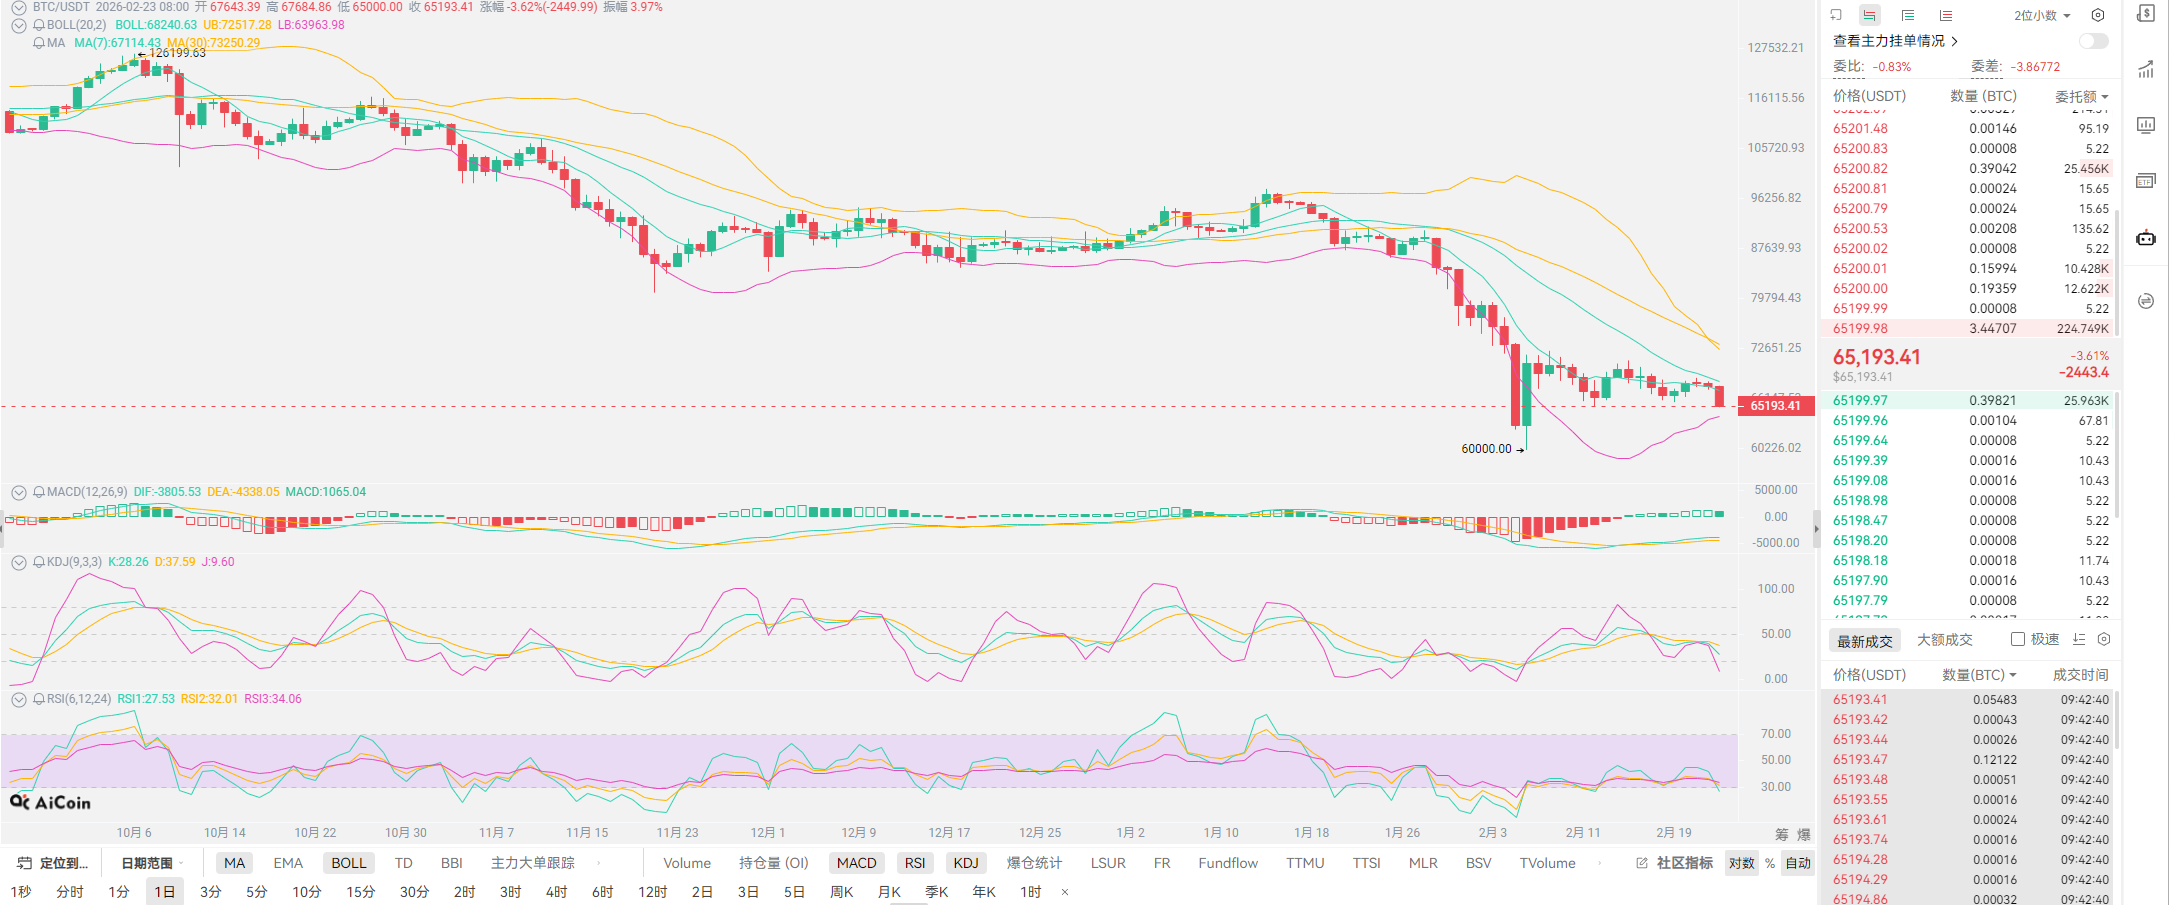The height and width of the screenshot is (905, 2169).
Task: Toggle the 查看主力挂单情况 switch
Action: pos(2093,41)
